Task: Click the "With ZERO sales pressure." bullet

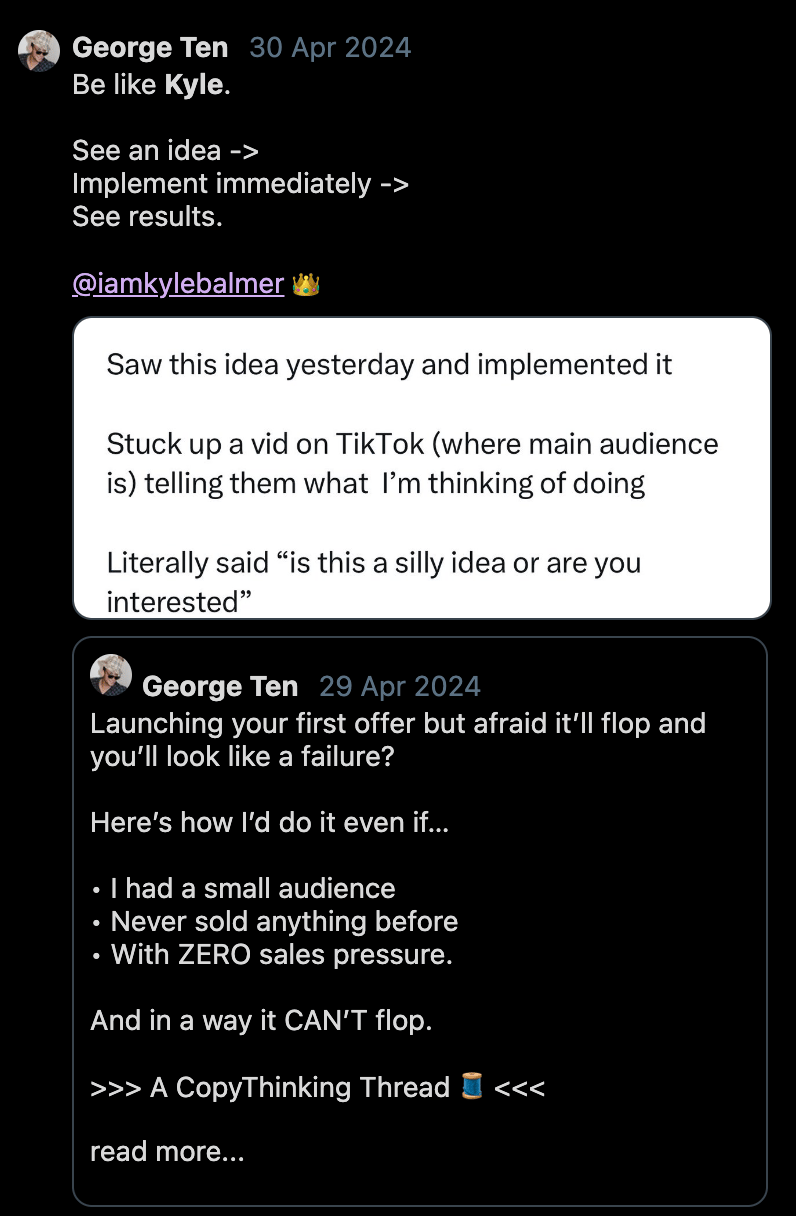Action: pos(281,954)
